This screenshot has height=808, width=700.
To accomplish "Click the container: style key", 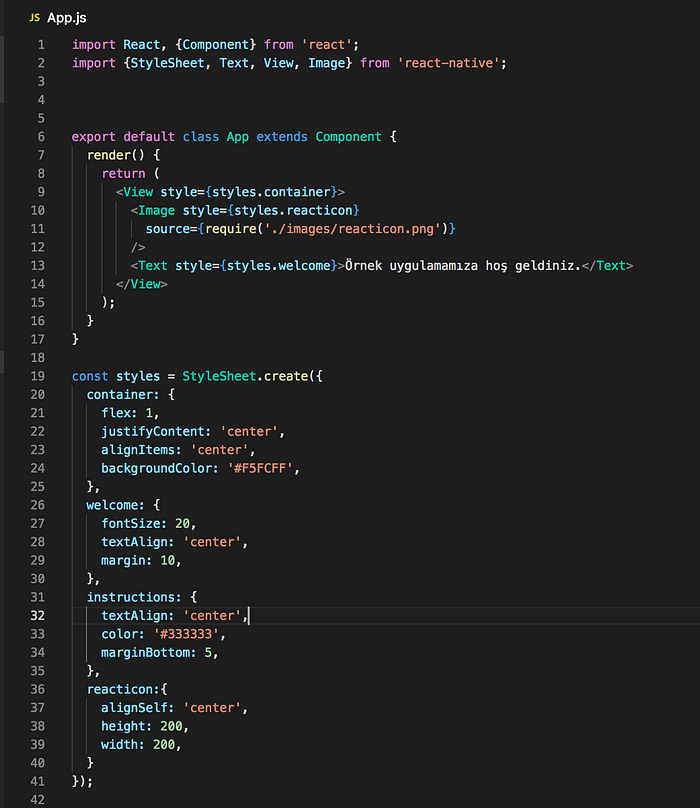I will pyautogui.click(x=123, y=395).
